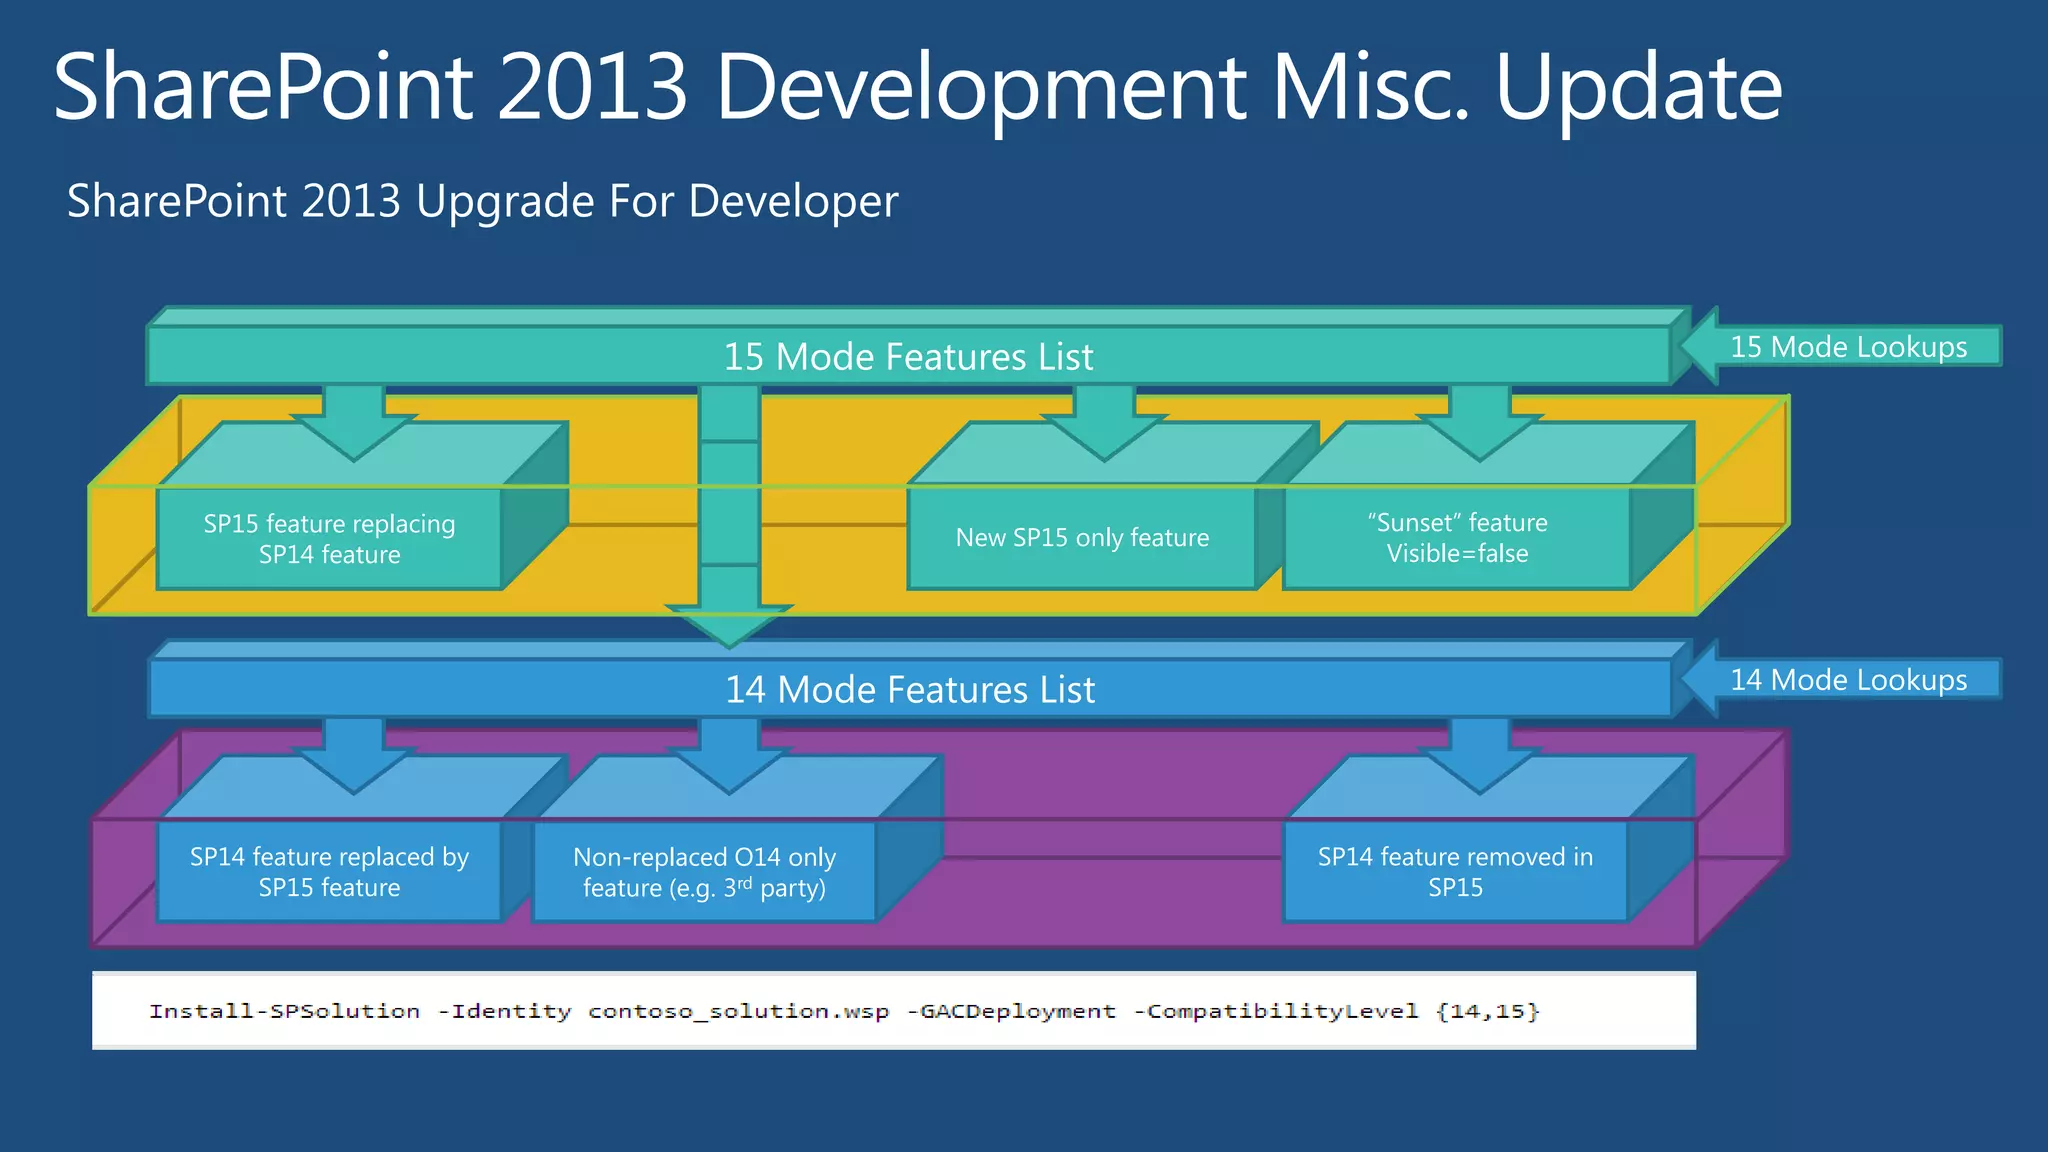Click the '15 Mode Features List' bar
2048x1152 pixels.
(x=908, y=356)
